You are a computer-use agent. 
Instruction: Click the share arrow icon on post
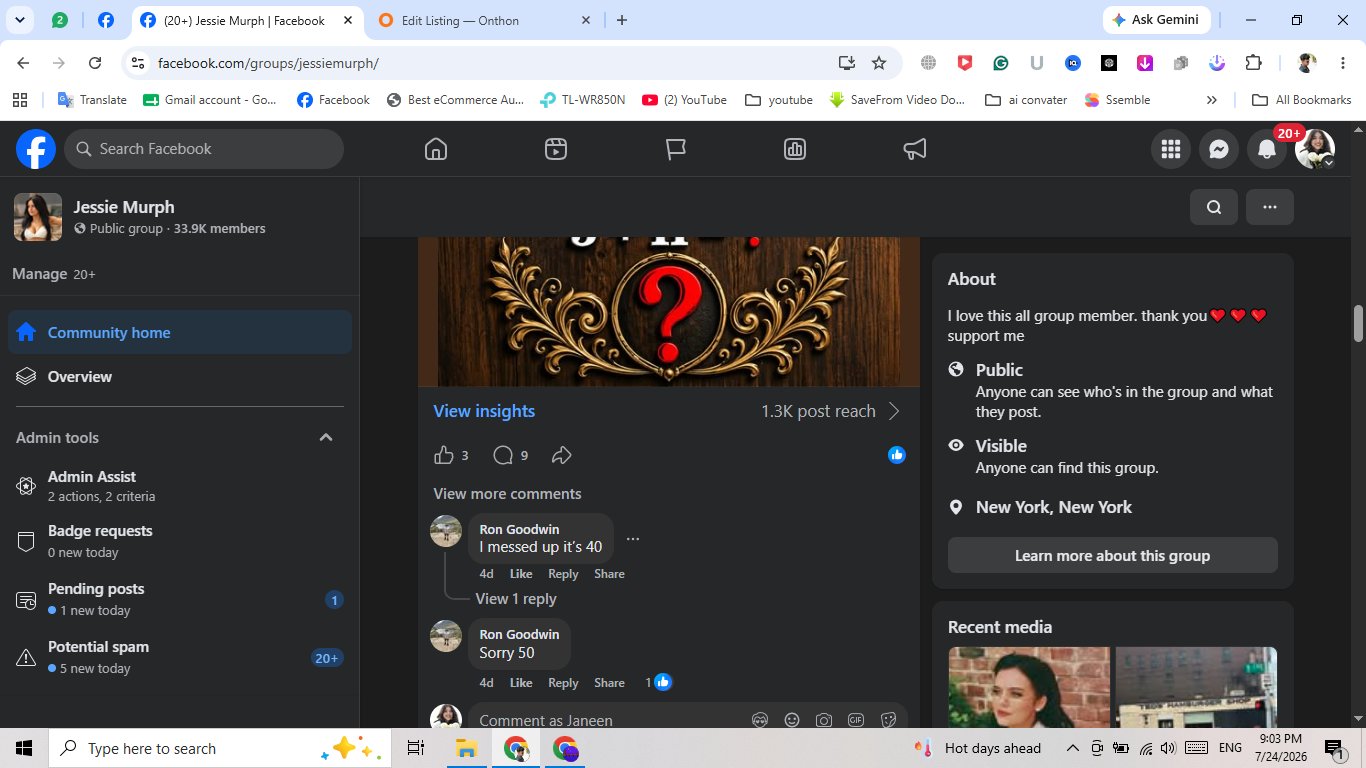(561, 455)
